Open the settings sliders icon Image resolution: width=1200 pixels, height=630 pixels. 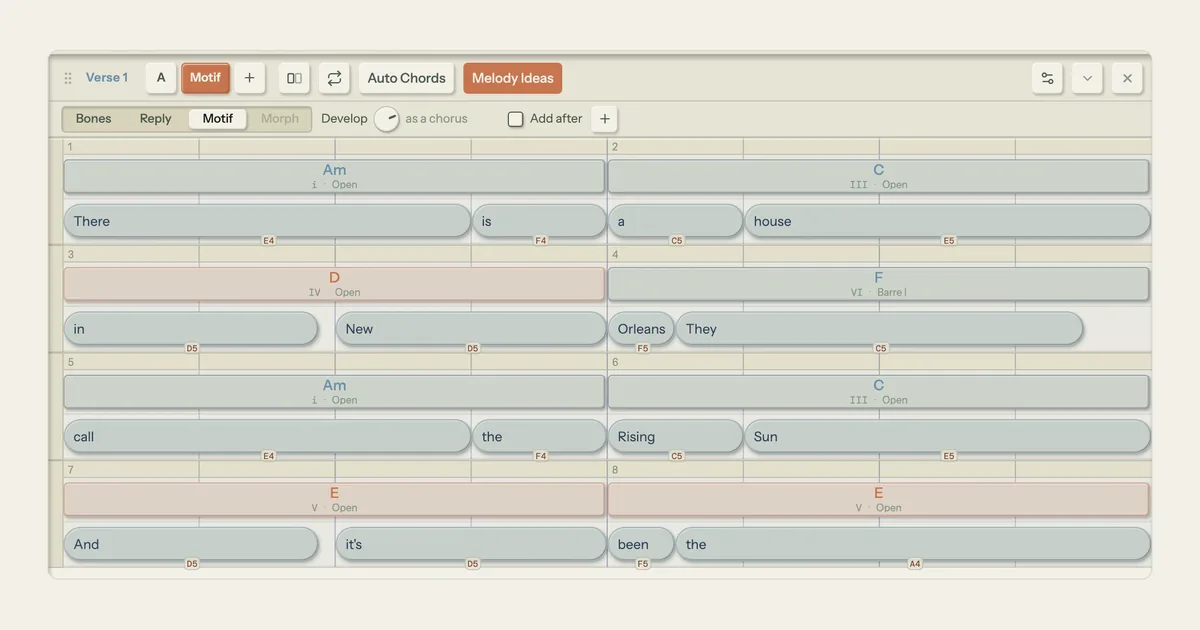point(1047,78)
